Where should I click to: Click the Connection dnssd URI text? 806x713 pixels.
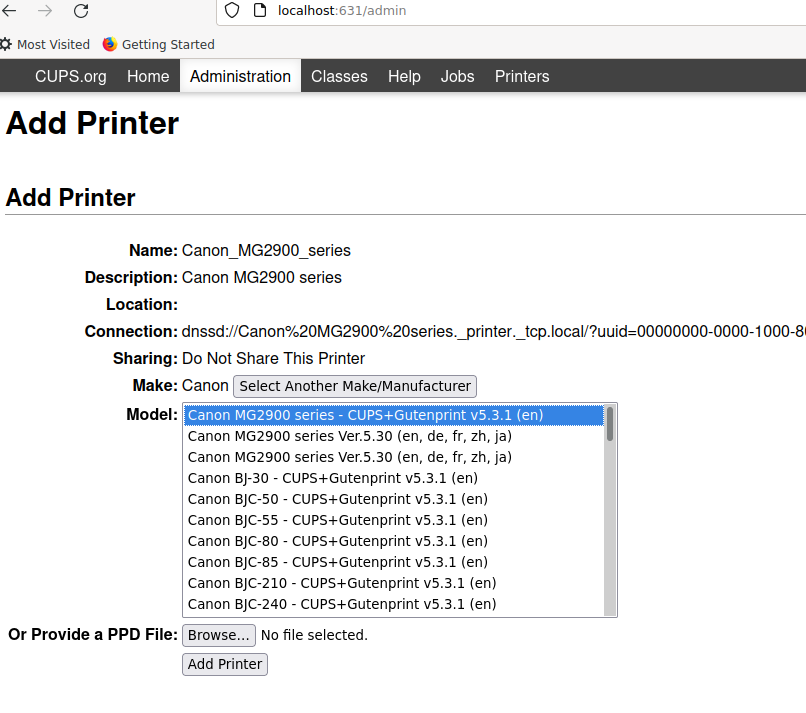coord(493,332)
